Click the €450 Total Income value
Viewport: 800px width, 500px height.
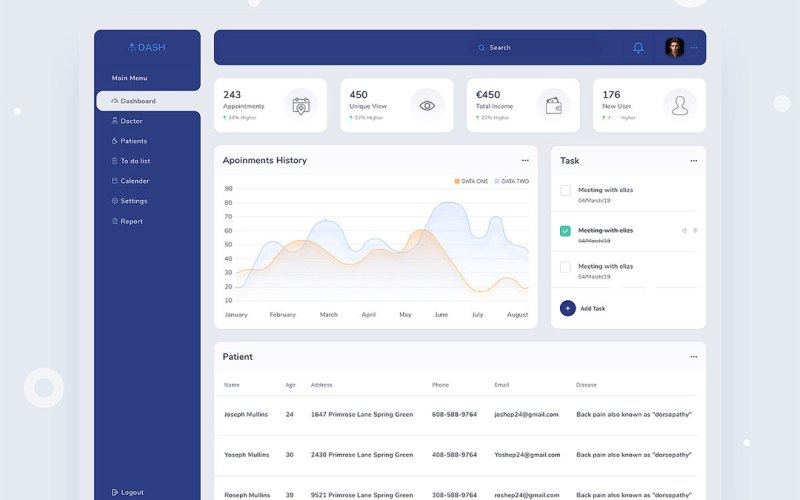point(488,94)
